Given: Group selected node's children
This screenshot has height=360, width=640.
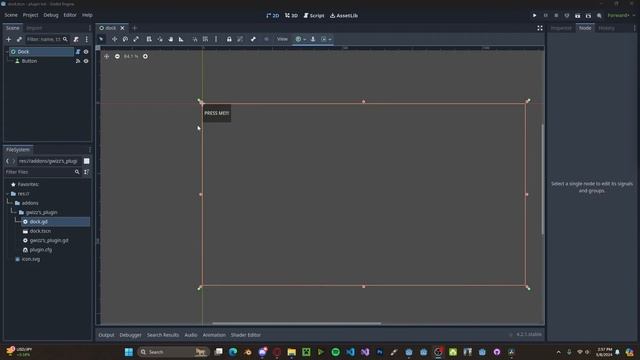Looking at the screenshot, I should coord(240,39).
